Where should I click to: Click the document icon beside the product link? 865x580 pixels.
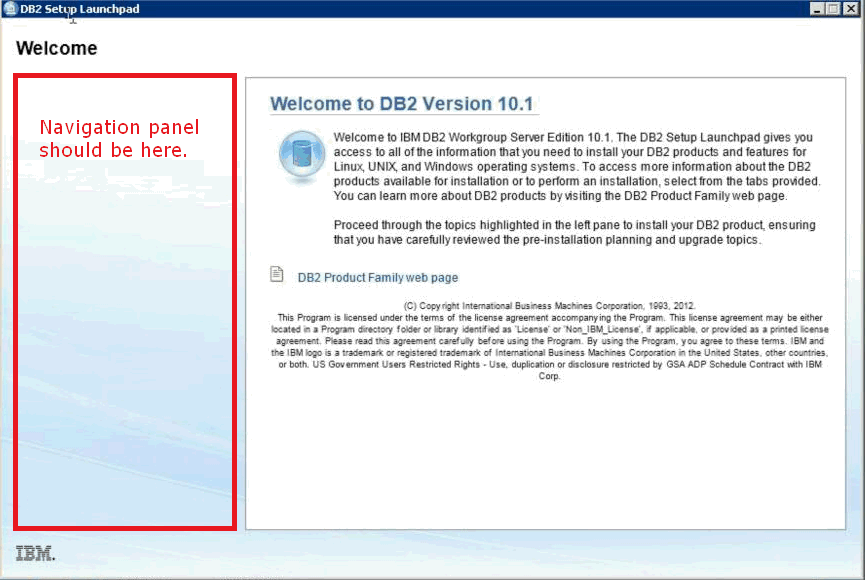[276, 274]
